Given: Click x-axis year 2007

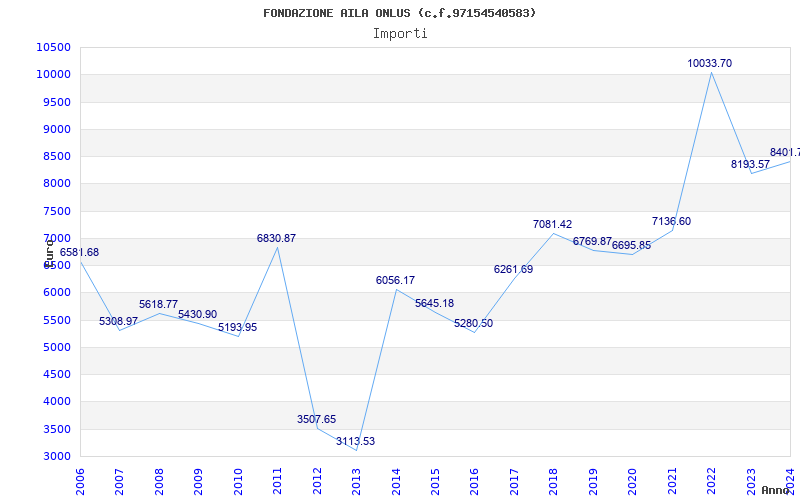Looking at the screenshot, I should (119, 482).
